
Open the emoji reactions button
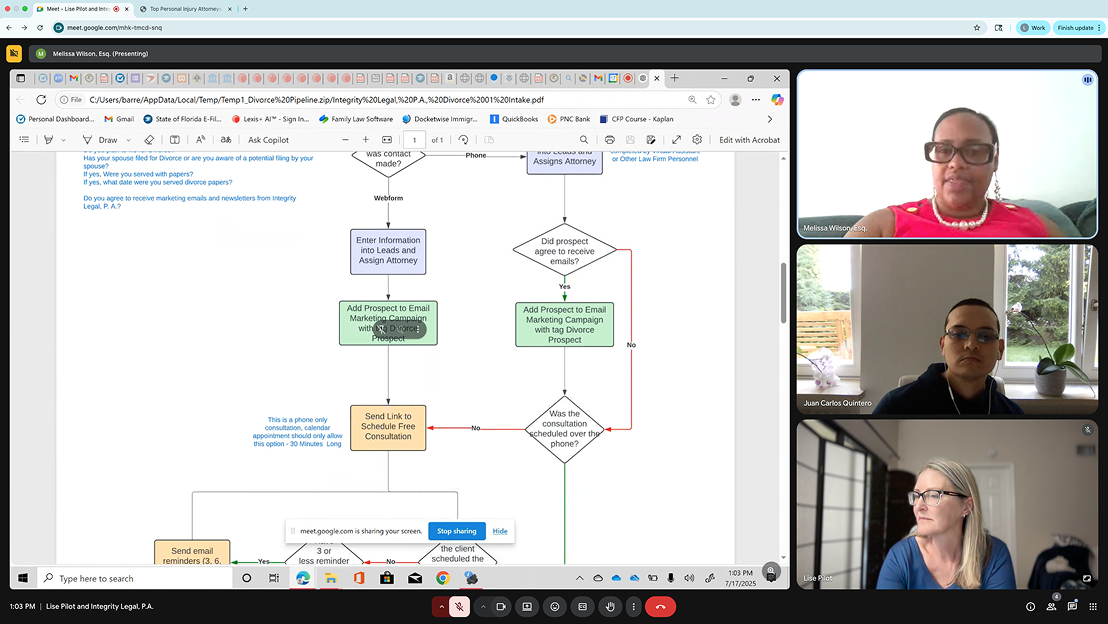pyautogui.click(x=555, y=606)
